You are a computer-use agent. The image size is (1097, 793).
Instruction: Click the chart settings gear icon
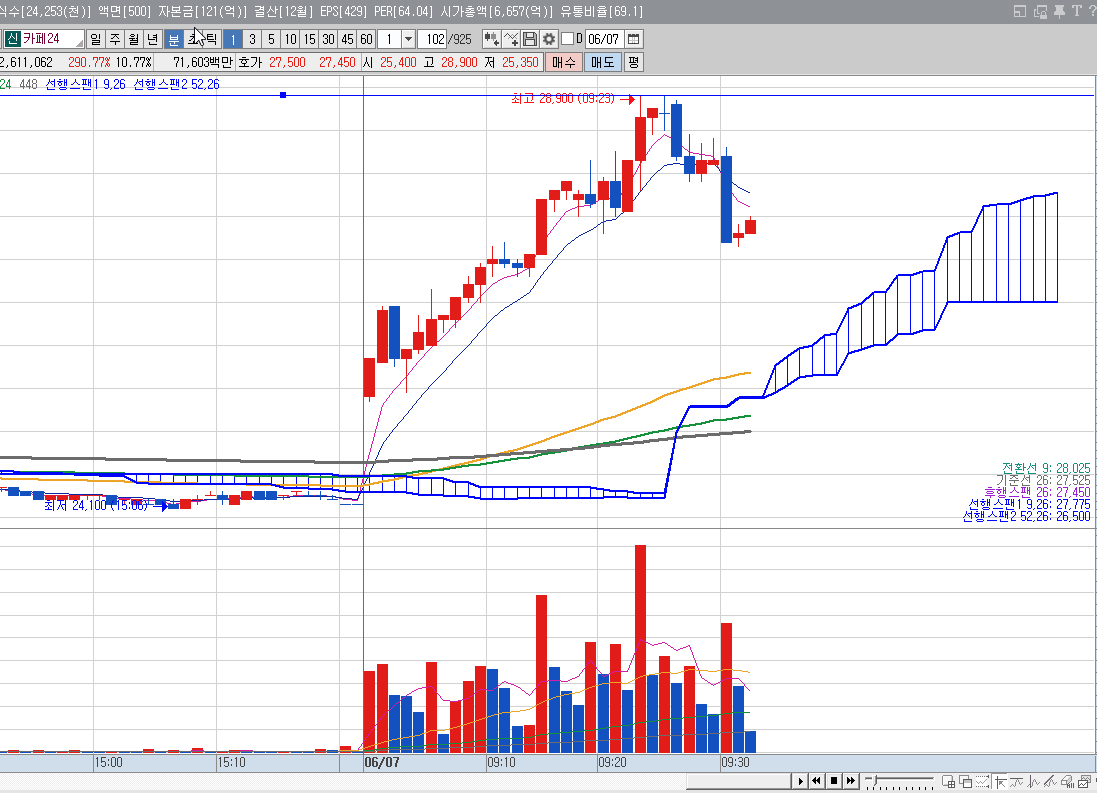549,39
